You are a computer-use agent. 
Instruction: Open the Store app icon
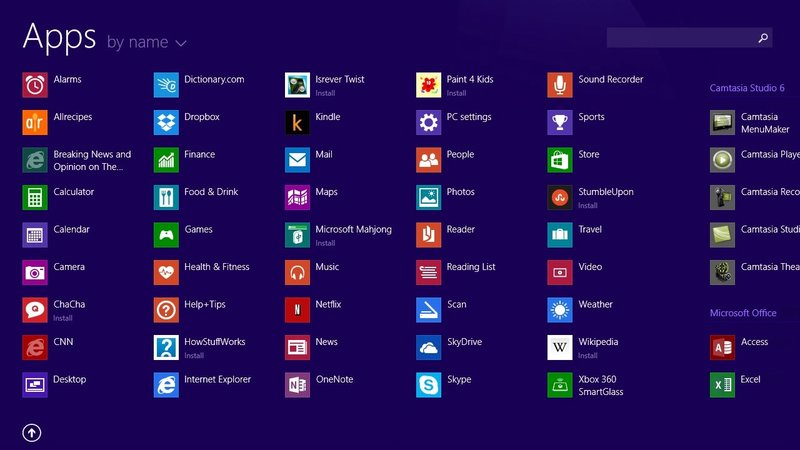[x=560, y=160]
